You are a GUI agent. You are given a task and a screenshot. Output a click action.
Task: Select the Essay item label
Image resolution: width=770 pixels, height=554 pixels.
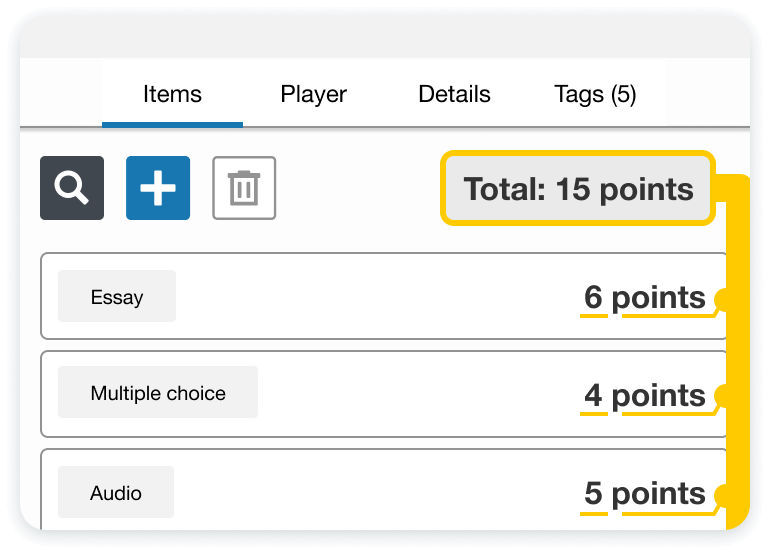(x=117, y=297)
